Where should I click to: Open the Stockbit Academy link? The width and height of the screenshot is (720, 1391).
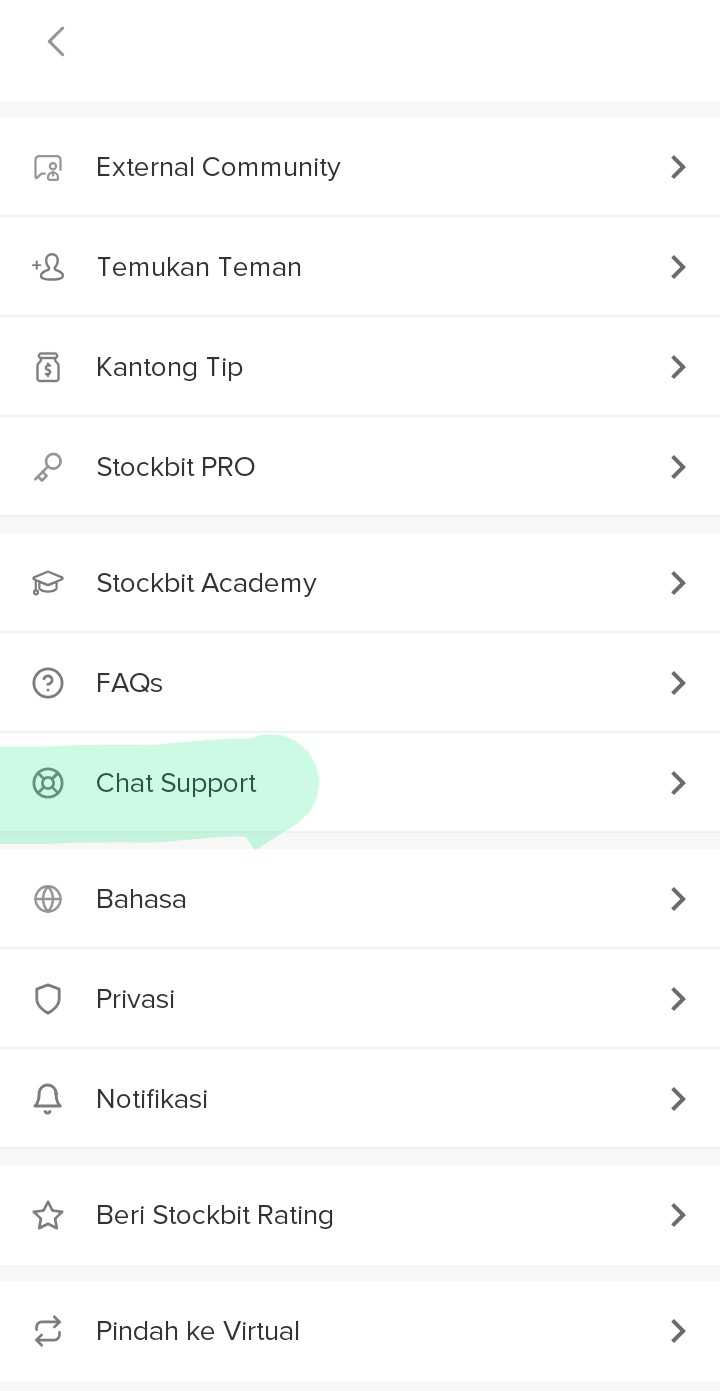[206, 583]
